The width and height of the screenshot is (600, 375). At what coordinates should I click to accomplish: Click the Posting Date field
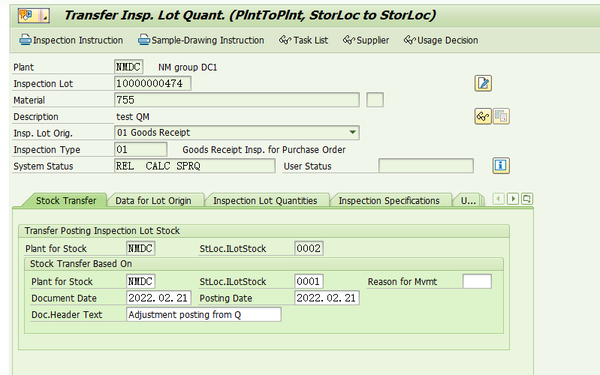click(x=327, y=298)
